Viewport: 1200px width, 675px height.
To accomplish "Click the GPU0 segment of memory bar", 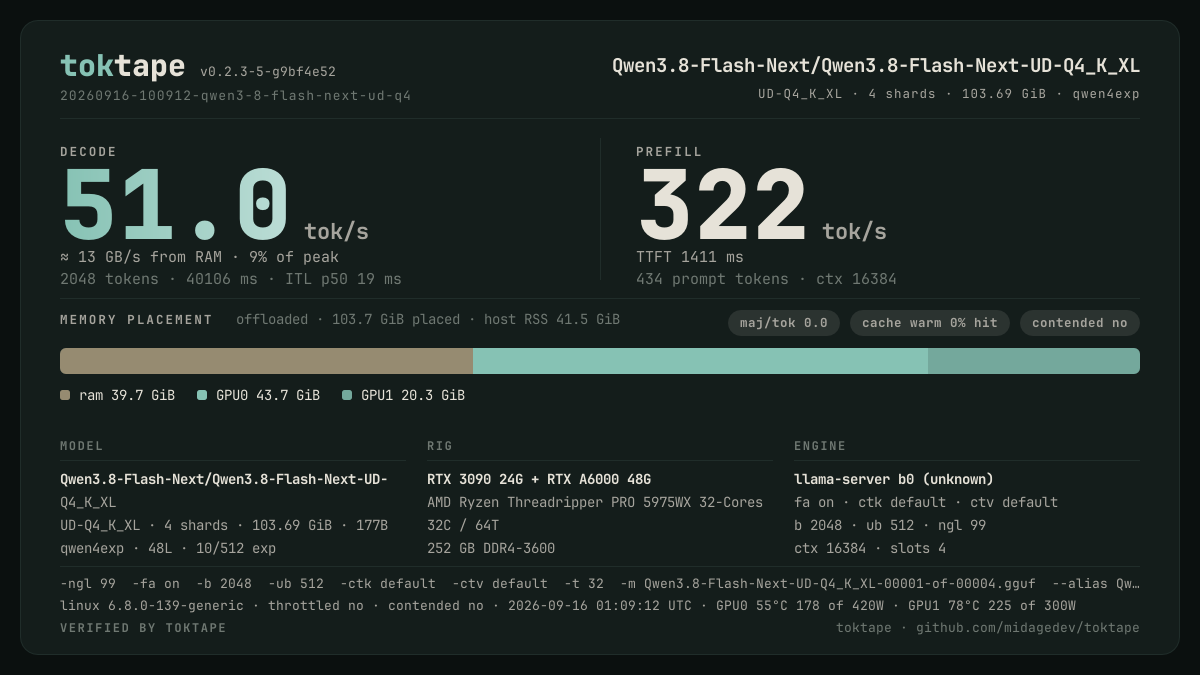I will tap(700, 361).
